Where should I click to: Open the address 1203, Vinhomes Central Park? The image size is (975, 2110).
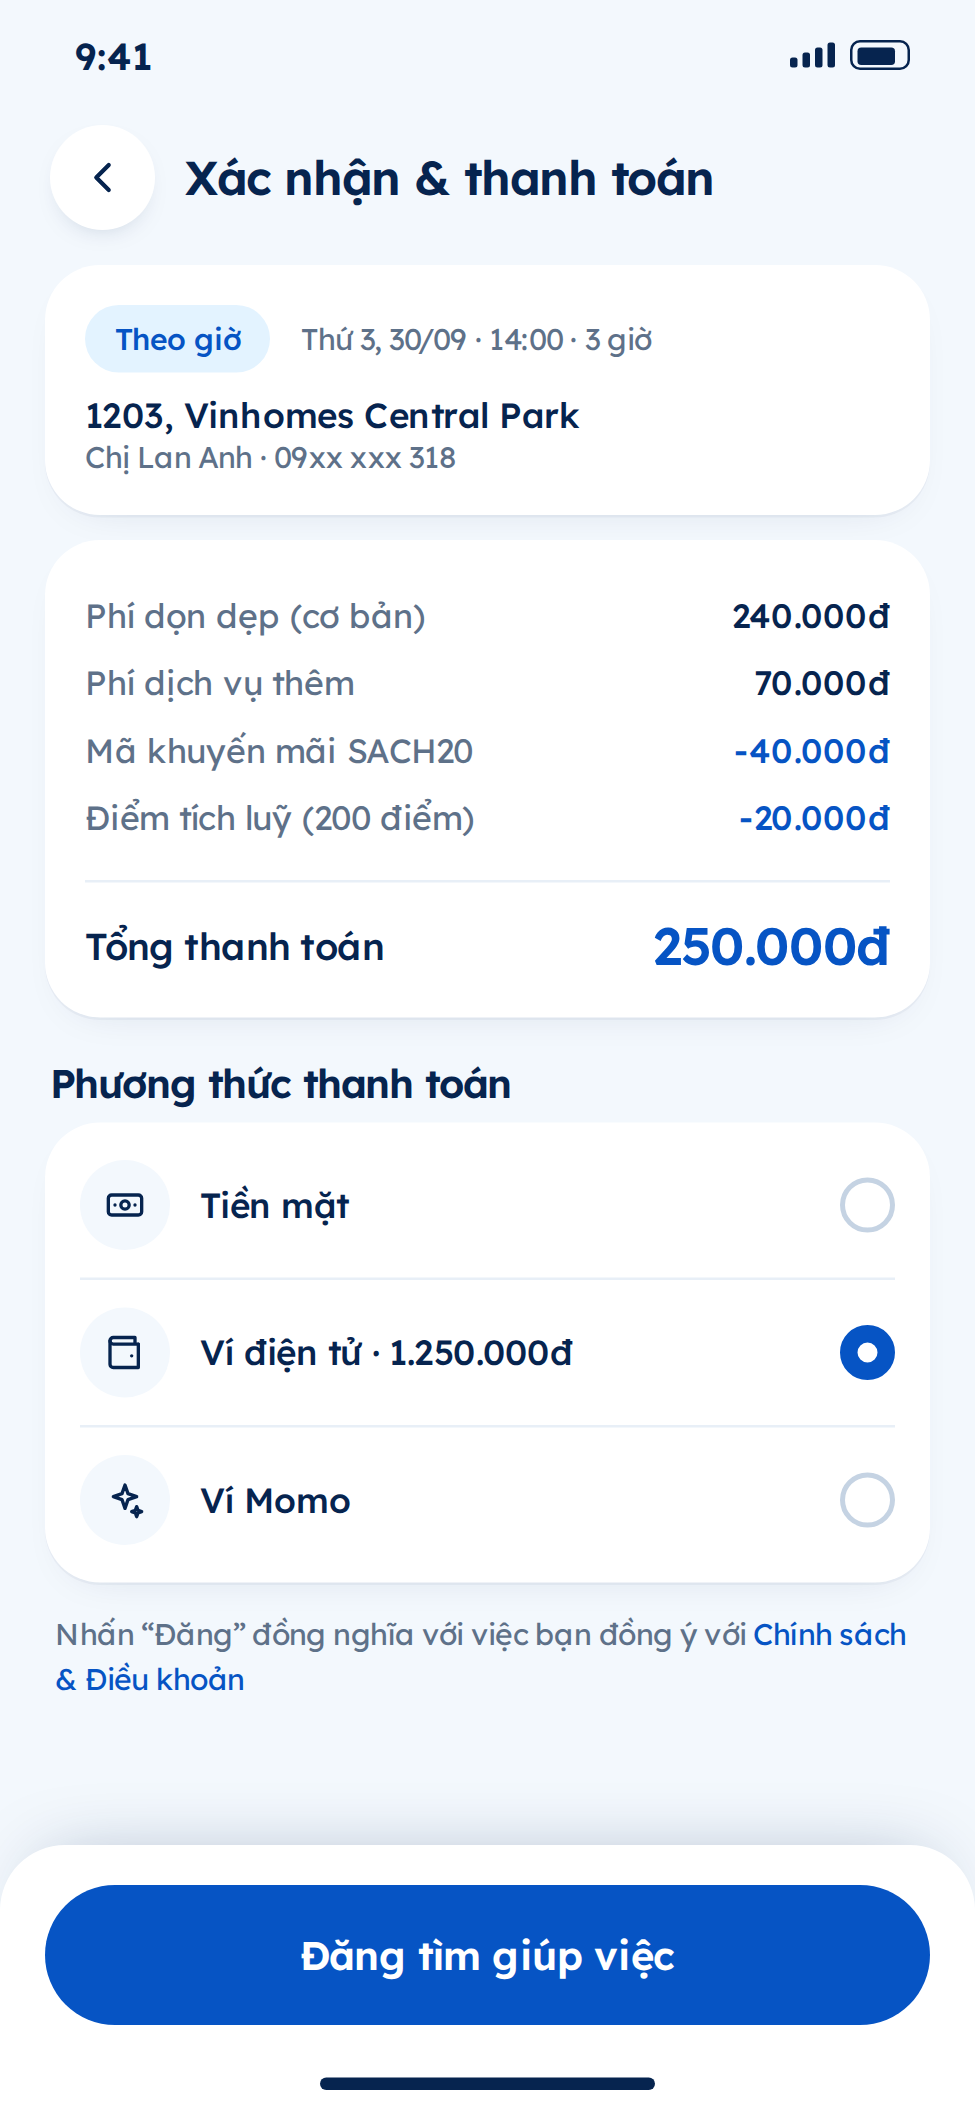tap(332, 416)
